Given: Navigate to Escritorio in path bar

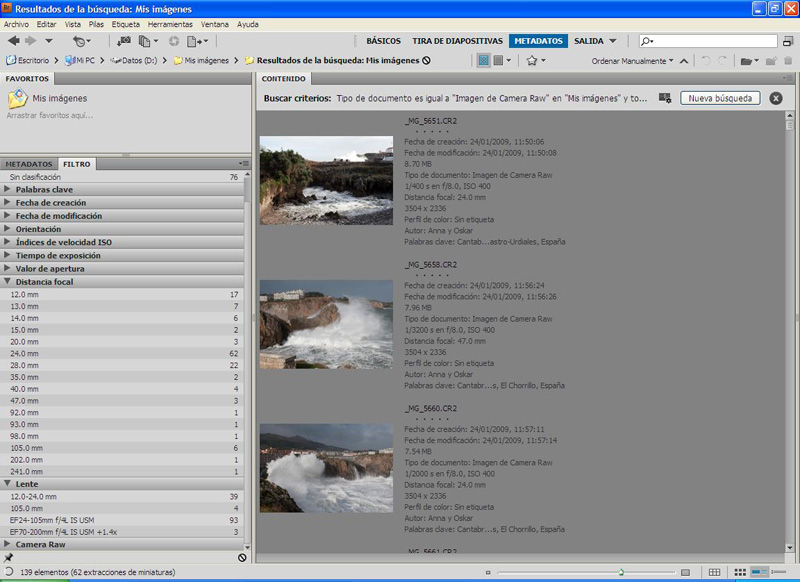Looking at the screenshot, I should 29,60.
